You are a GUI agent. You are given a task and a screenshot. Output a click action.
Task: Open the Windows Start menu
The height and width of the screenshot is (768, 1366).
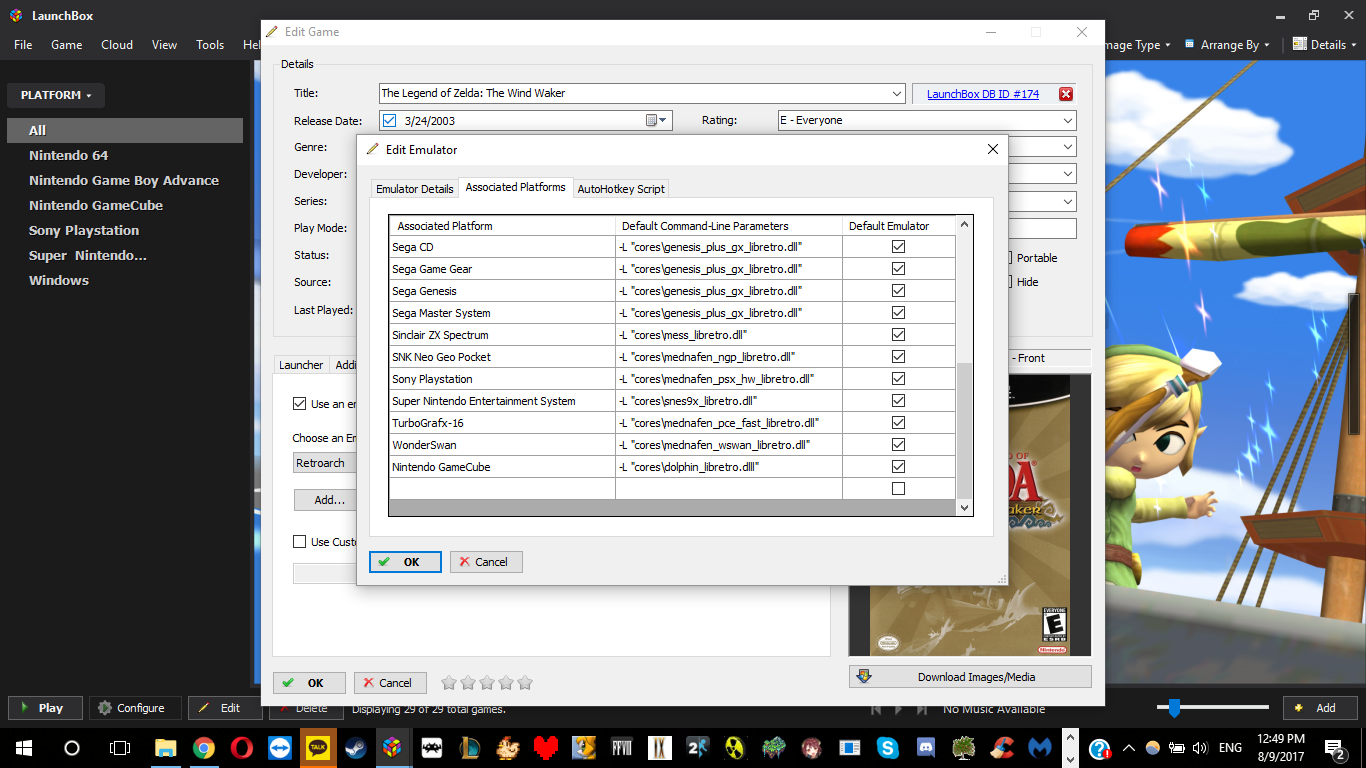[x=24, y=747]
